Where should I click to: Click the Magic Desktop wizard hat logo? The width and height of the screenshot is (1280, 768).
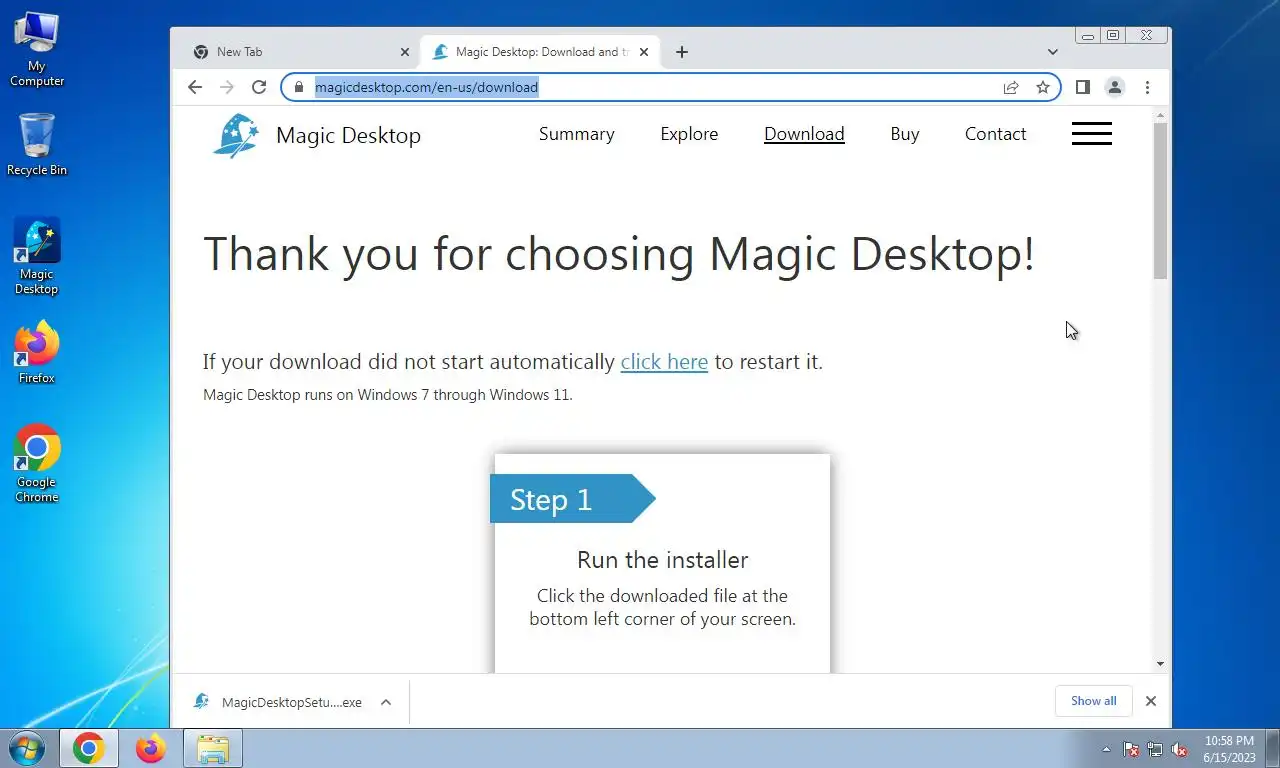pos(236,135)
